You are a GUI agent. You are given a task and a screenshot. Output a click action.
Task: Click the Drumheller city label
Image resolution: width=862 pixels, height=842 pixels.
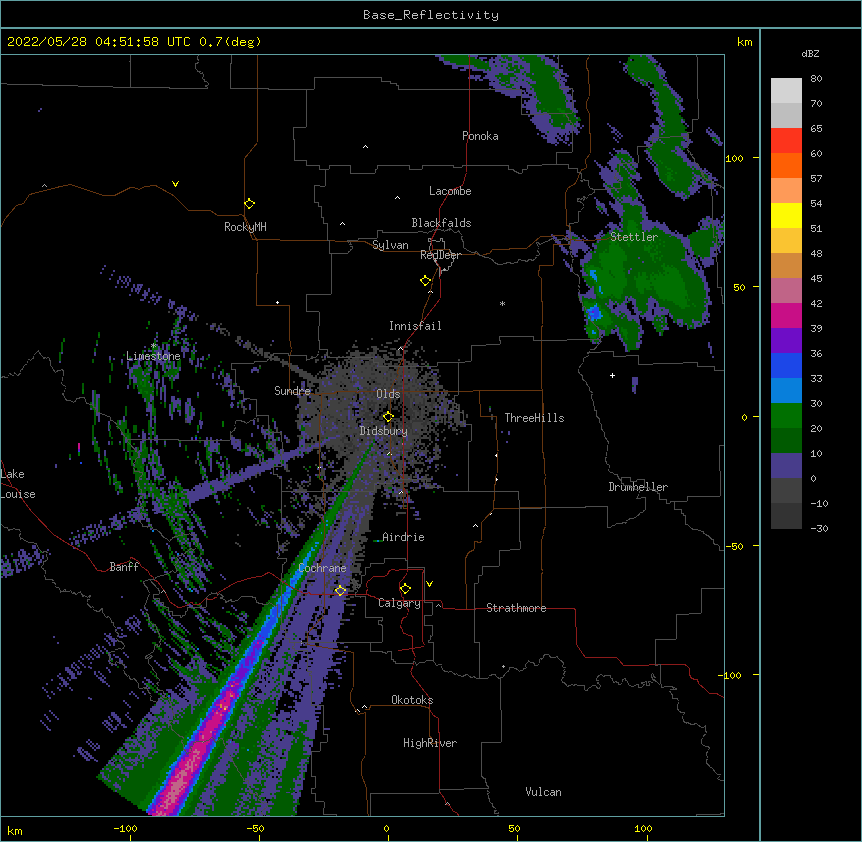(638, 487)
